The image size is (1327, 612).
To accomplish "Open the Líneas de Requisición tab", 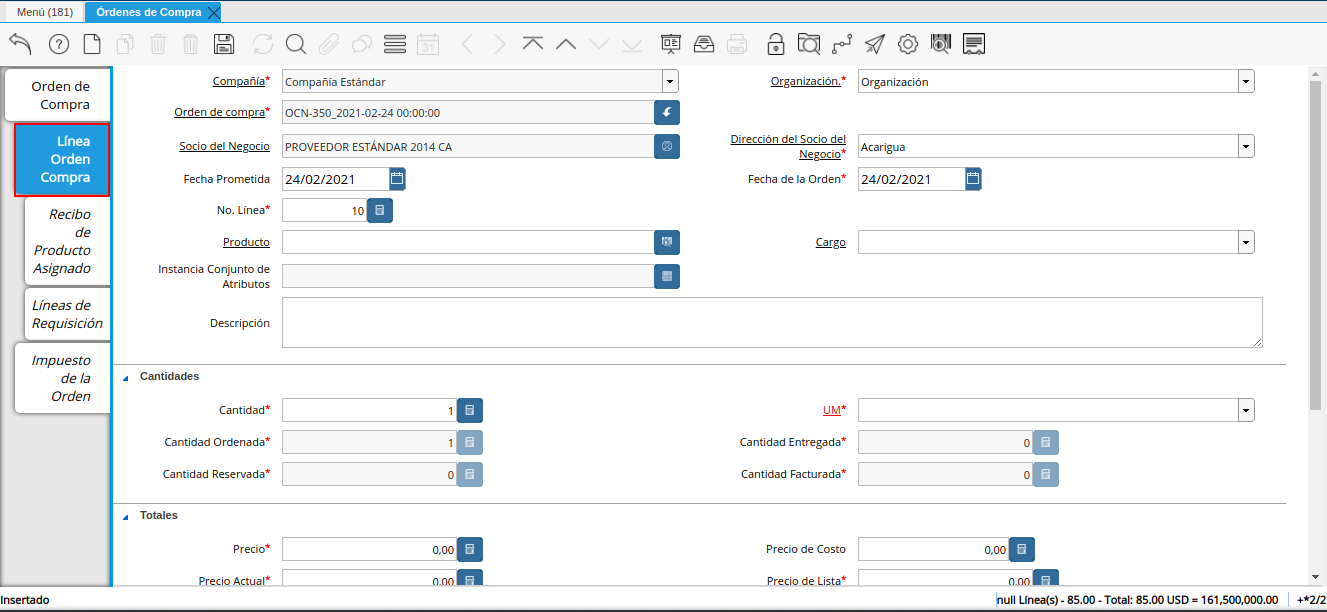I will pos(67,314).
